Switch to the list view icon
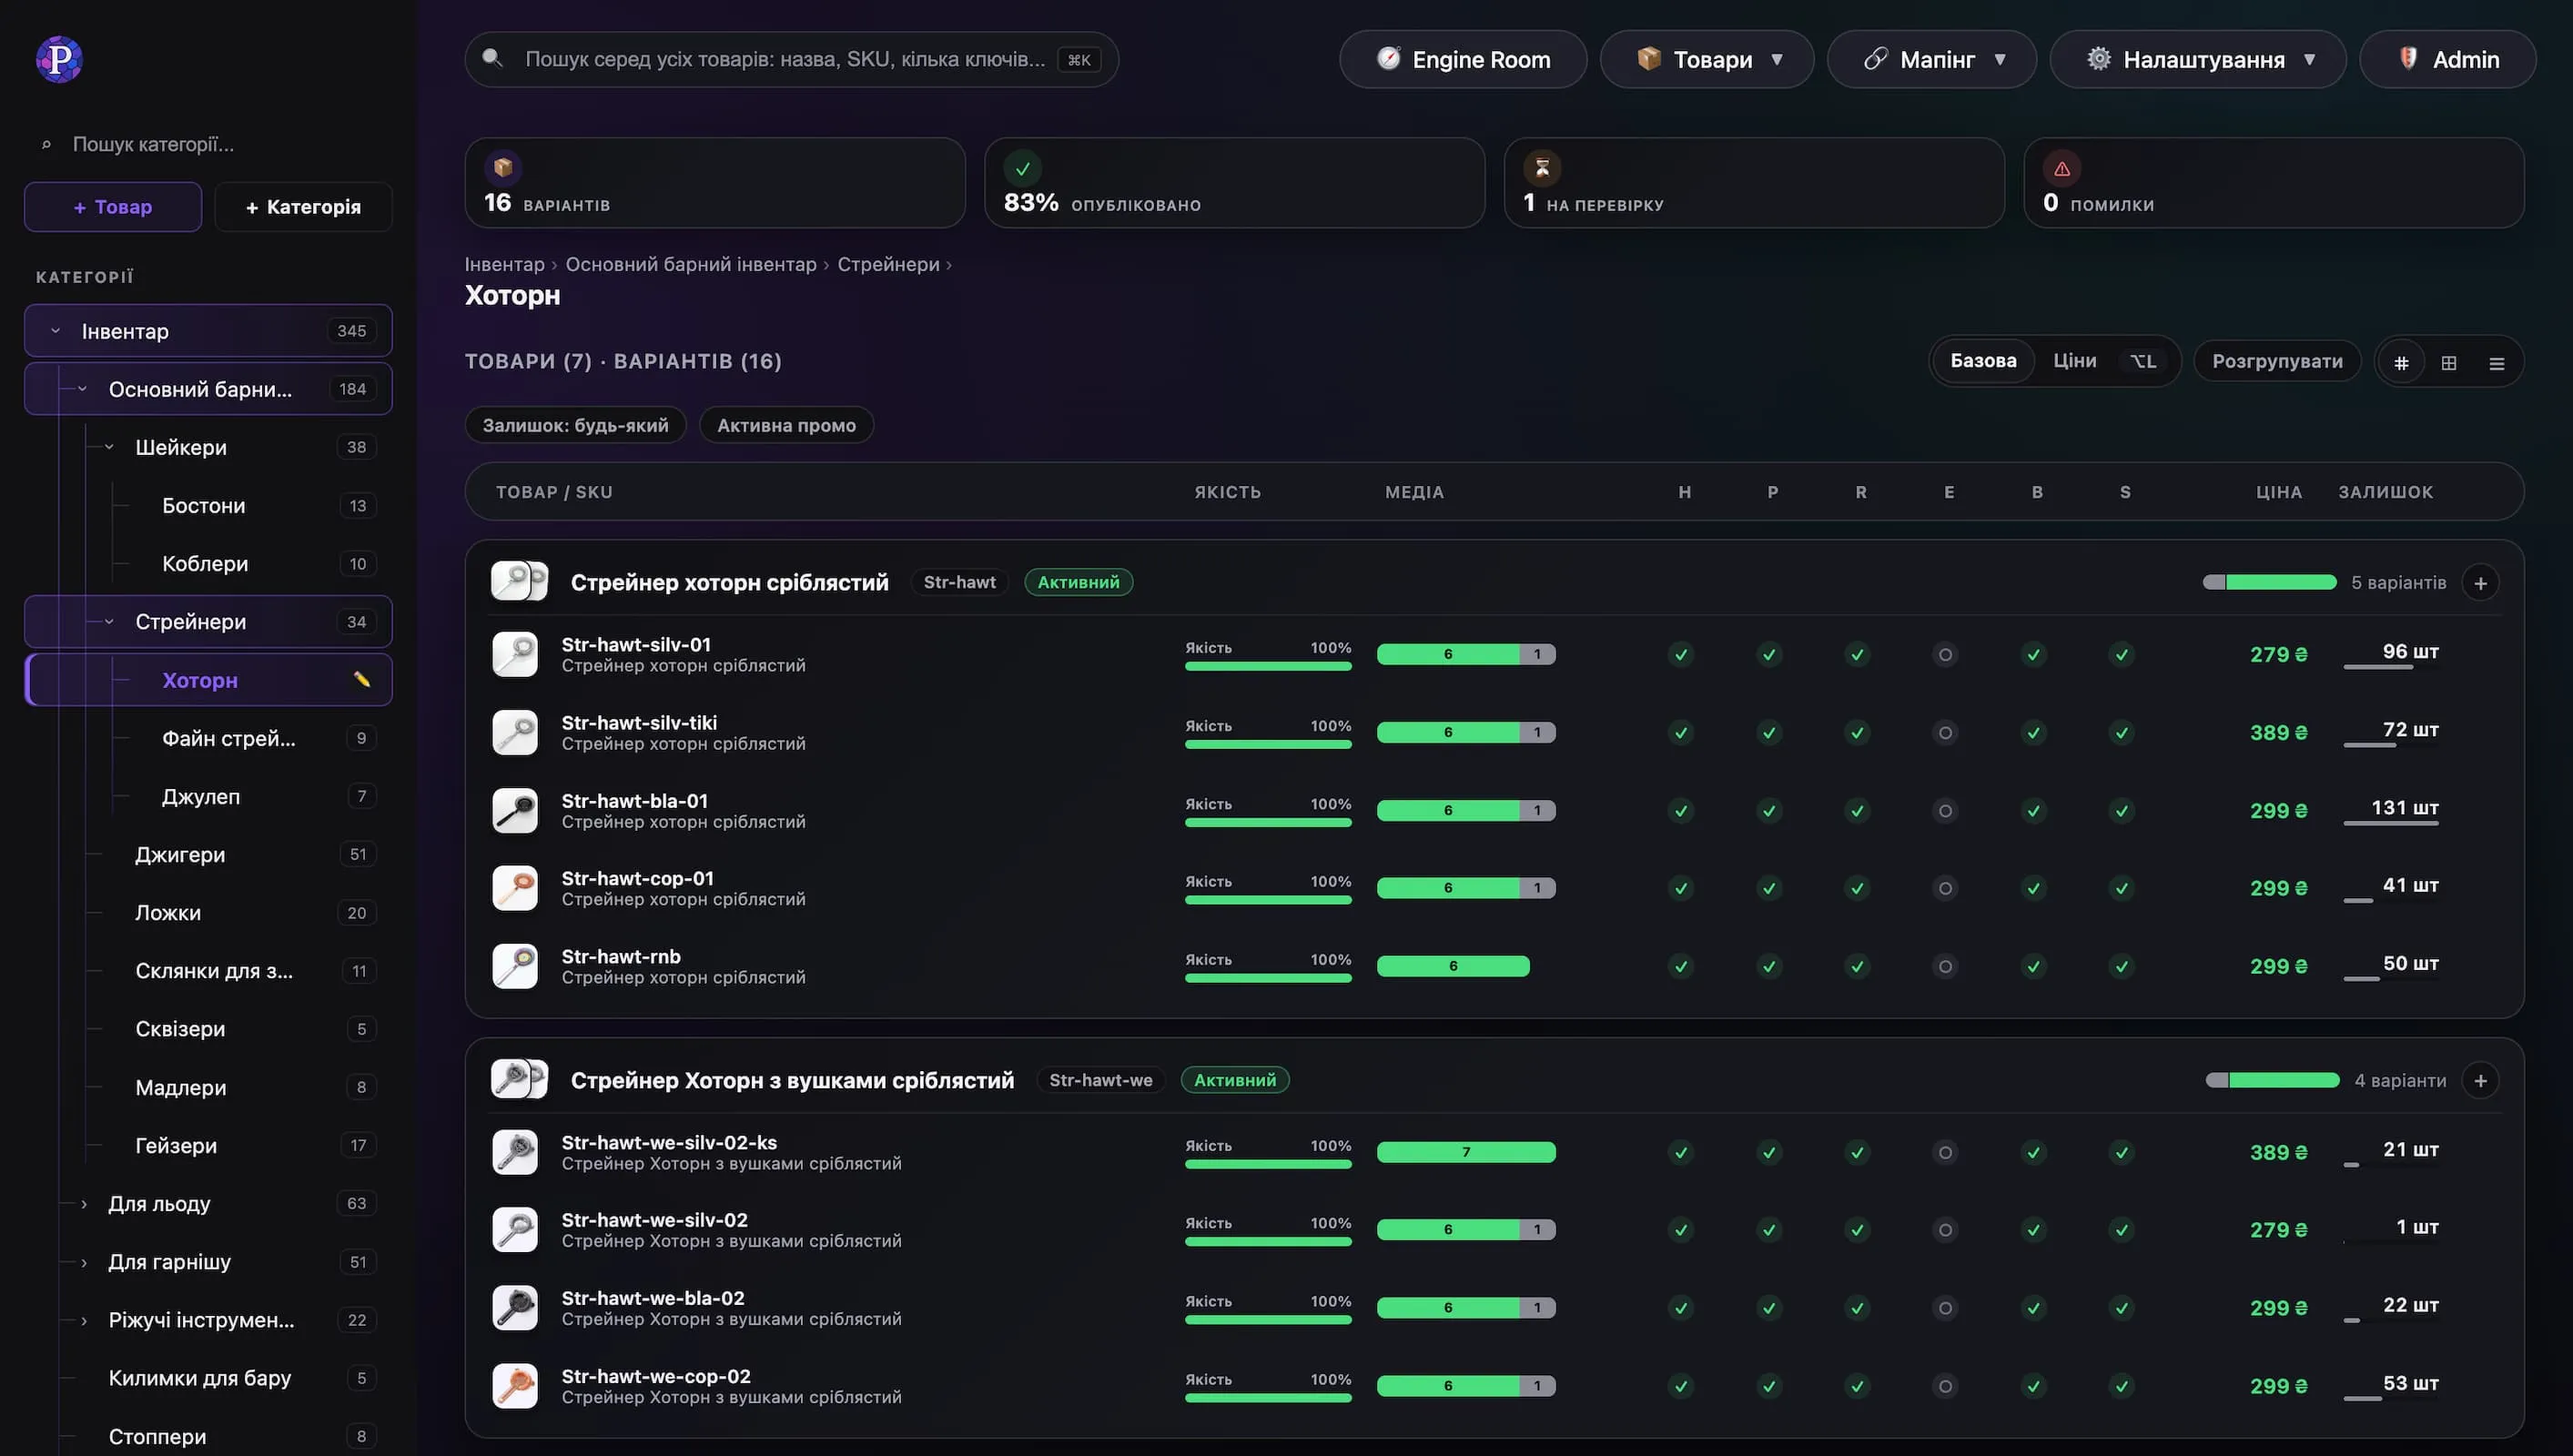The width and height of the screenshot is (2573, 1456). point(2497,363)
